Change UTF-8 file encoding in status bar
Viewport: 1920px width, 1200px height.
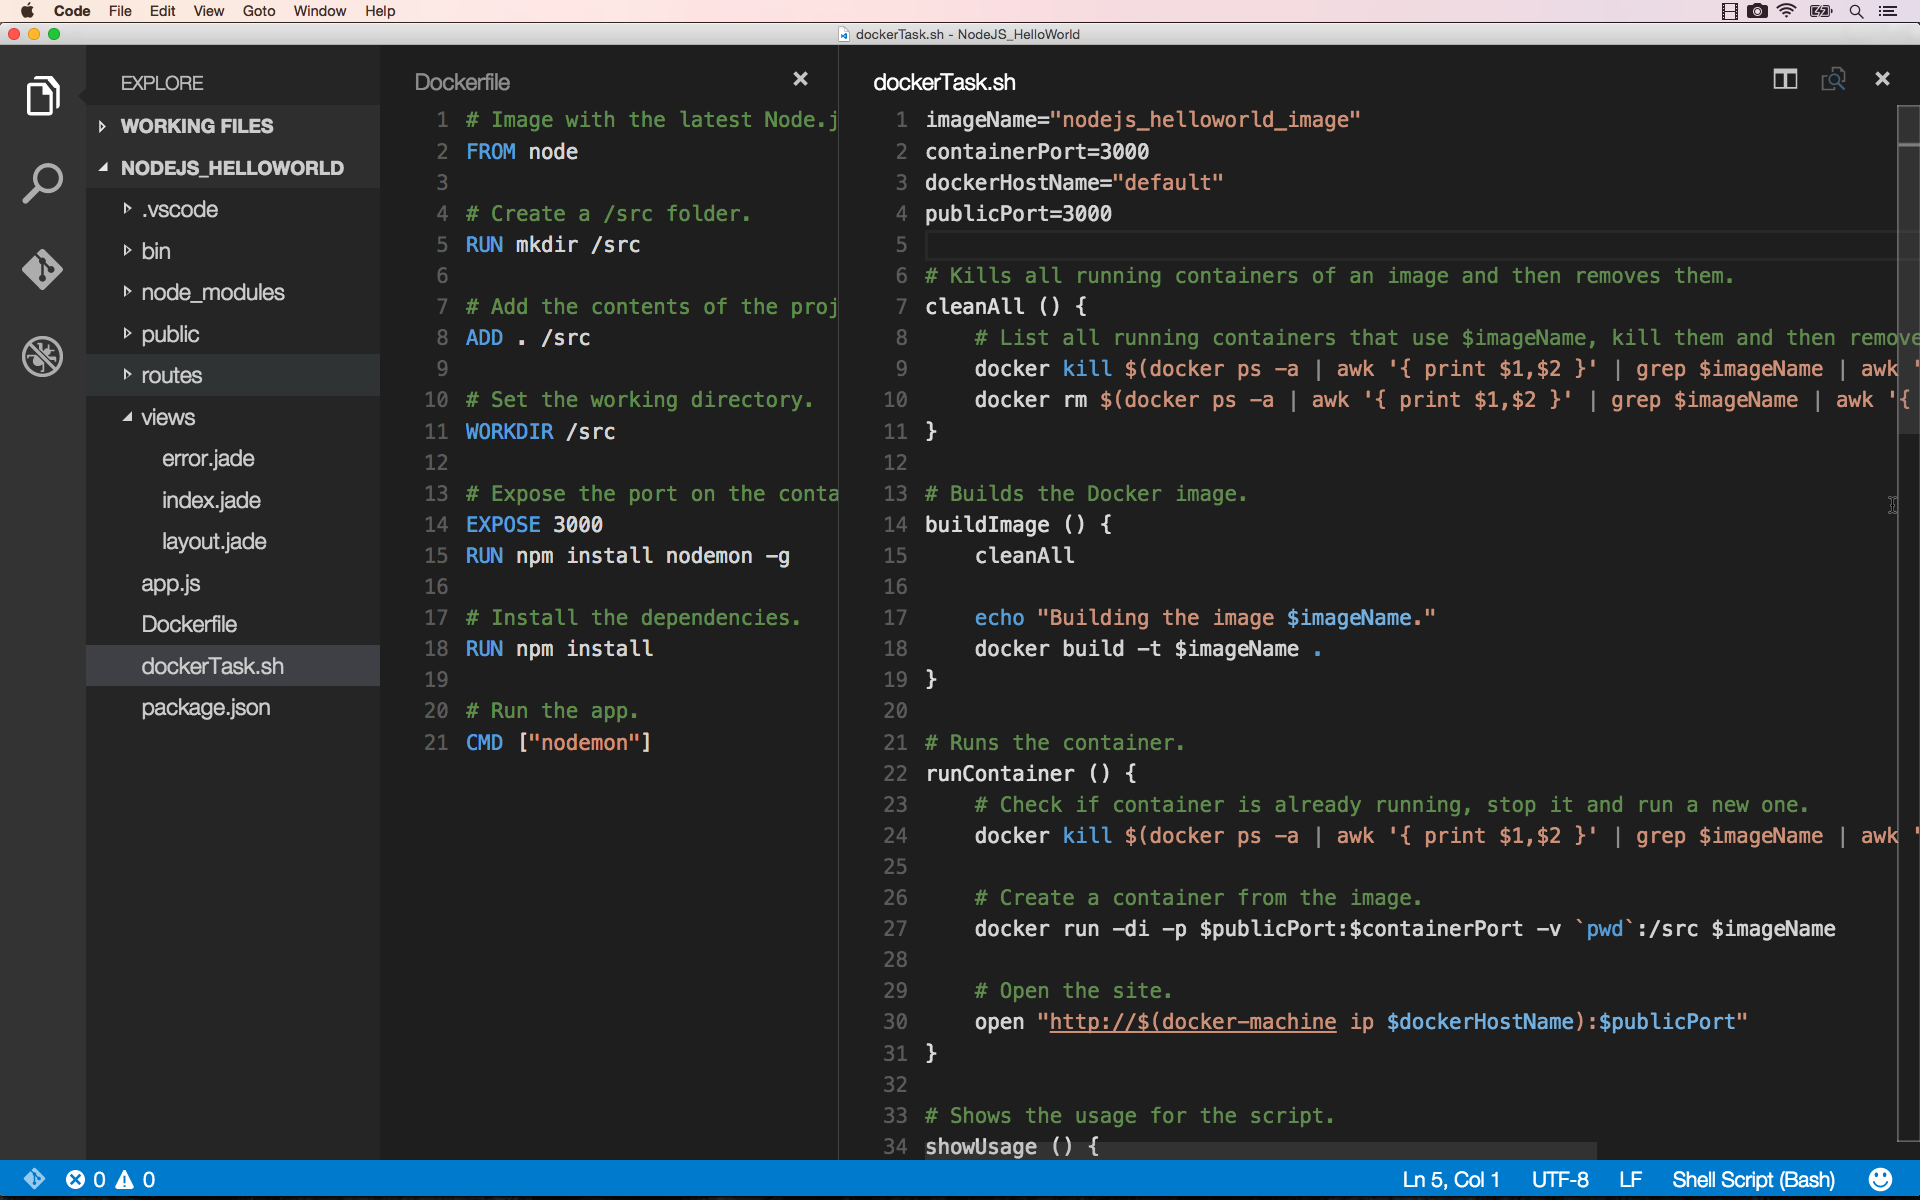pyautogui.click(x=1560, y=1180)
